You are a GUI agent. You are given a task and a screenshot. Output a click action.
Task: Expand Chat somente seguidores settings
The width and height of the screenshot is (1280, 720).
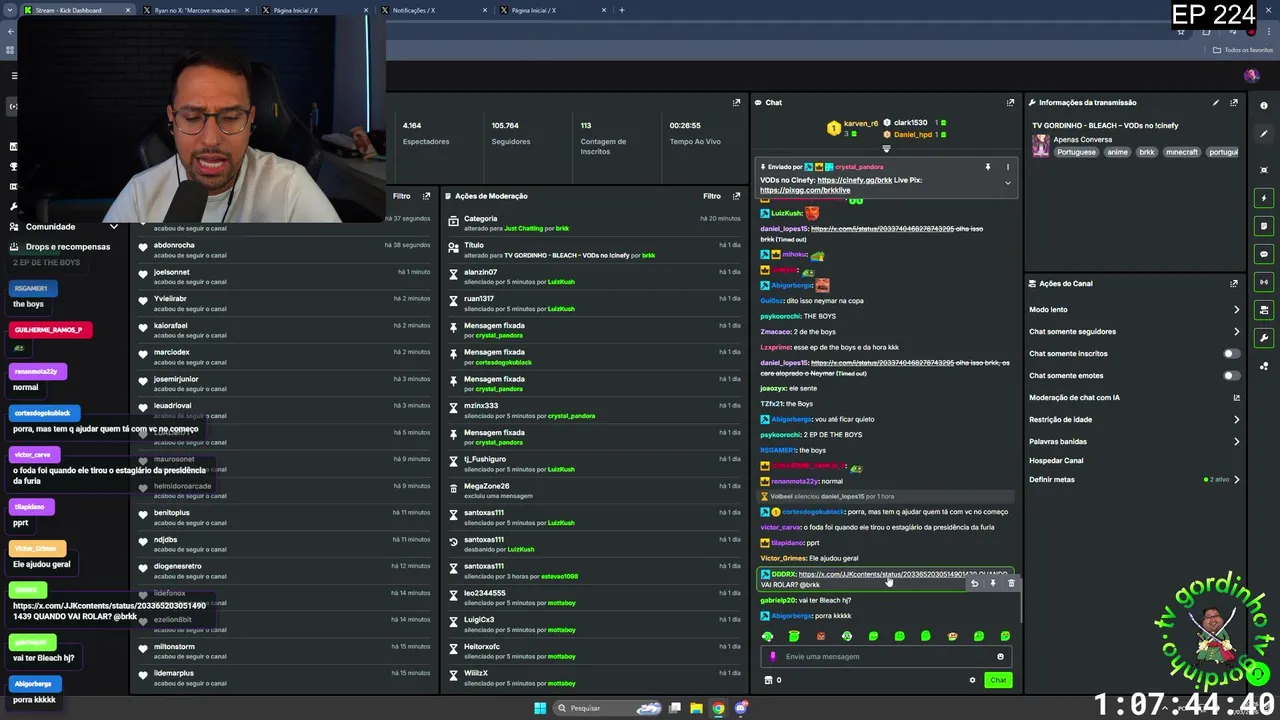point(1236,332)
